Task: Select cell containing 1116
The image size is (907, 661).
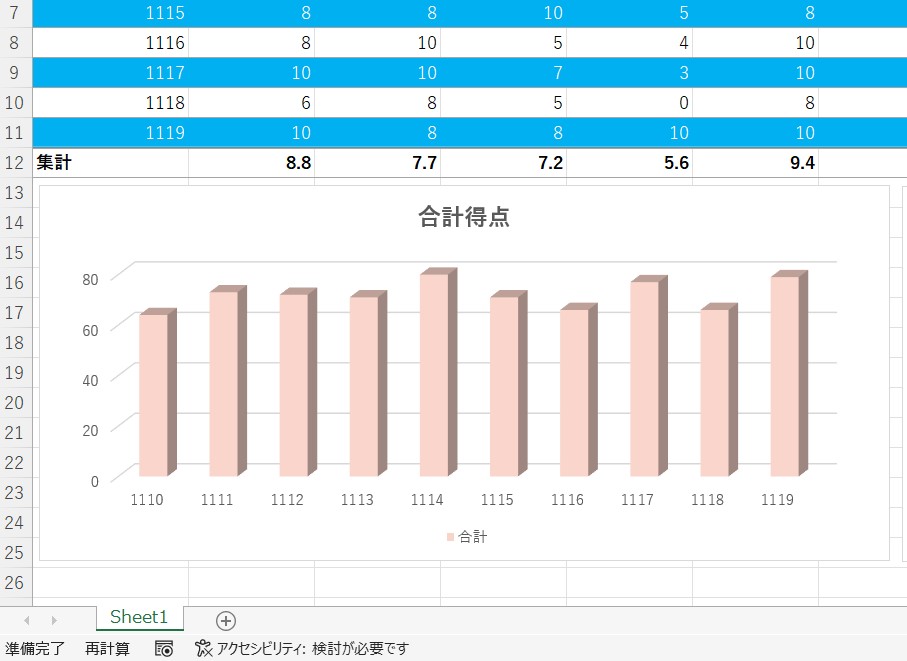Action: (110, 42)
